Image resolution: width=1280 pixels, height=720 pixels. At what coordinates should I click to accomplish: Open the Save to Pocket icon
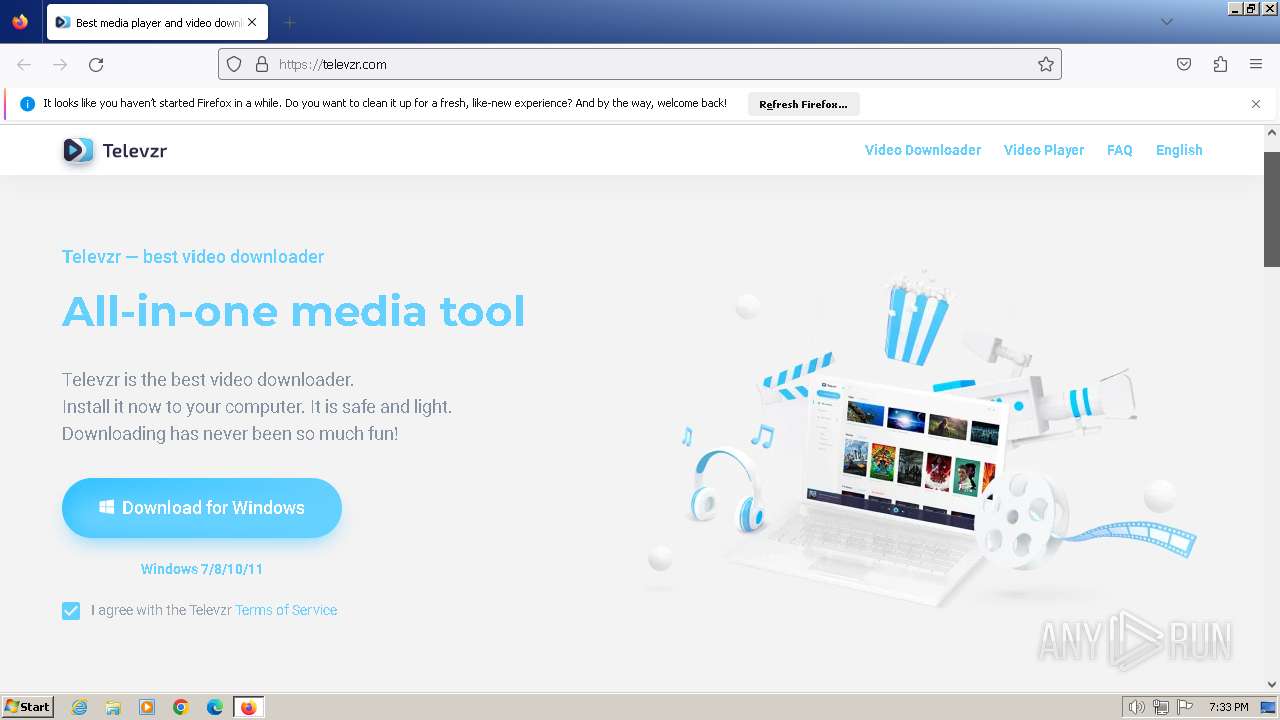tap(1184, 64)
